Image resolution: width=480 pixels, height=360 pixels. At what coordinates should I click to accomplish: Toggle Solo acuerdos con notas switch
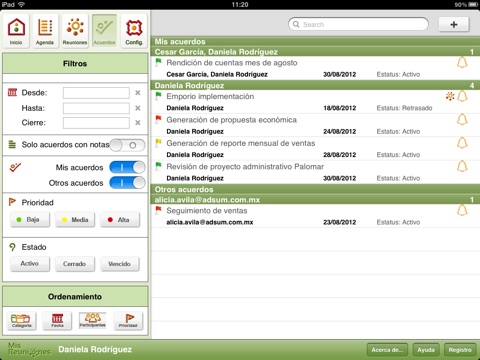[127, 145]
